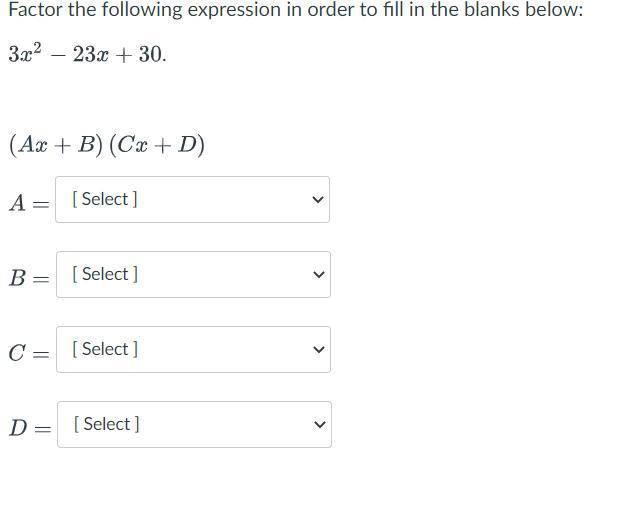Select the "[ Select ]" text beside D
The height and width of the screenshot is (511, 620).
coord(106,425)
